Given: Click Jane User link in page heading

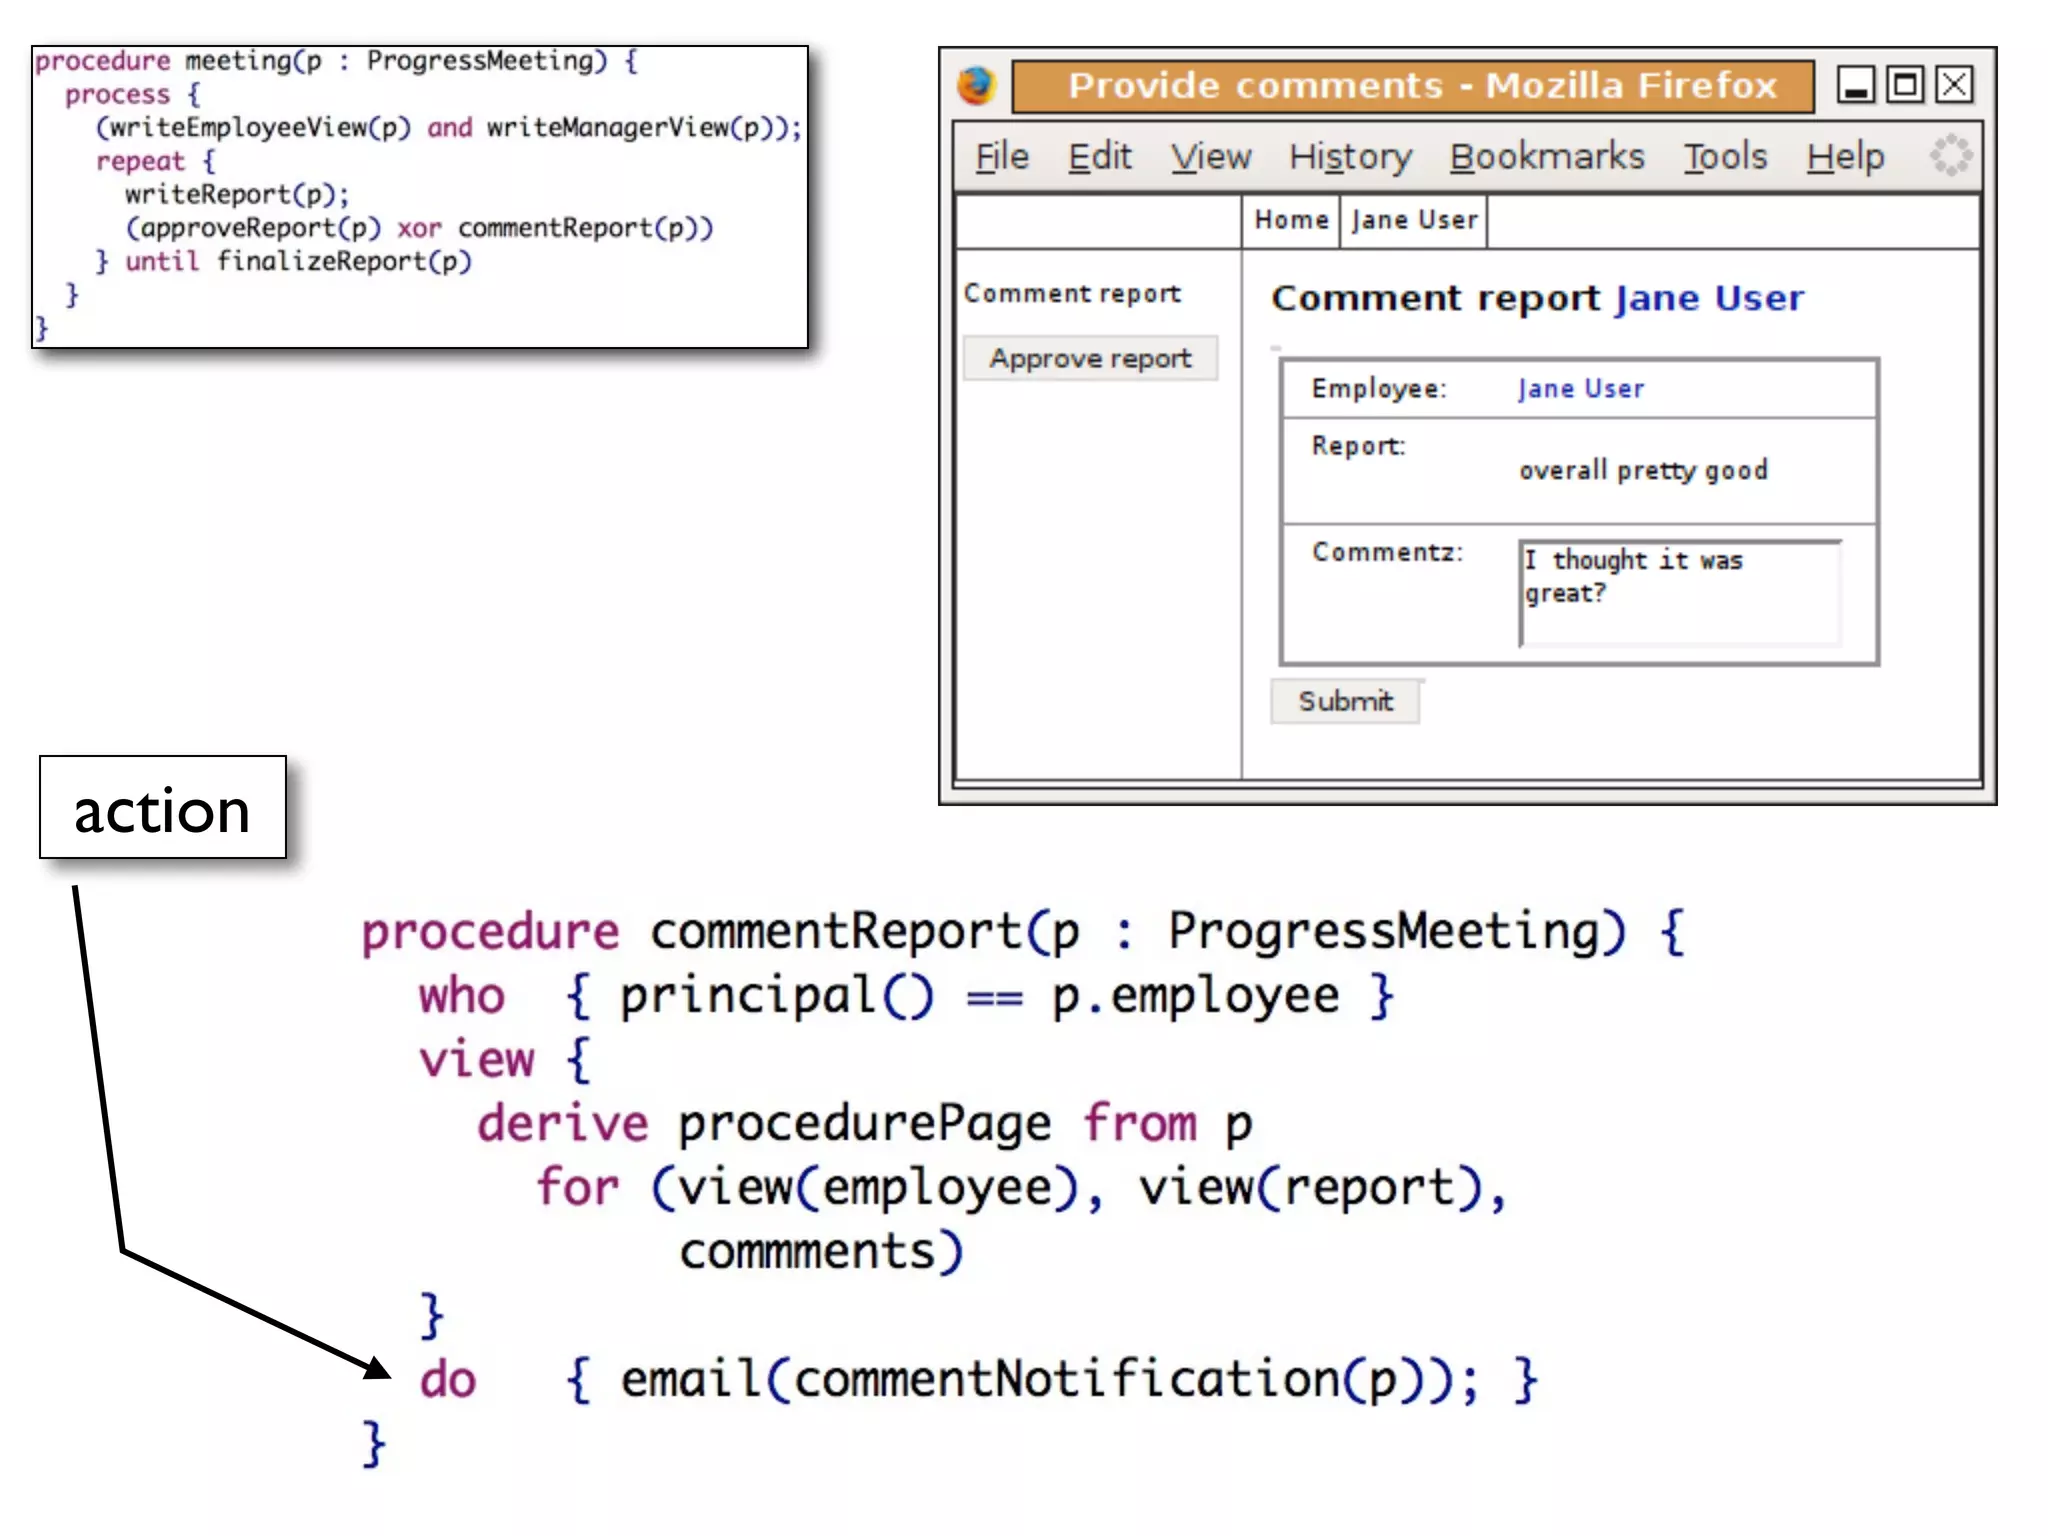Looking at the screenshot, I should [1709, 298].
